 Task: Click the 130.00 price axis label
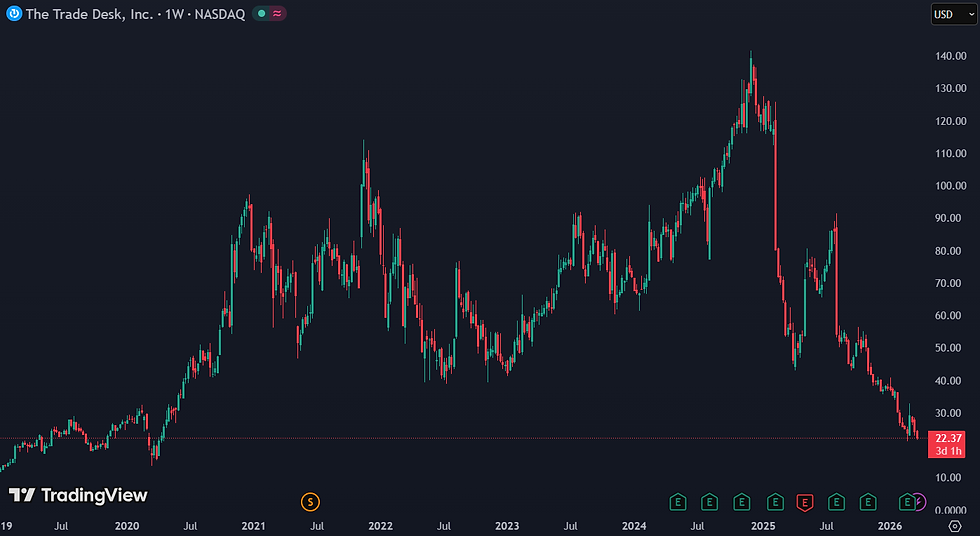[x=951, y=89]
